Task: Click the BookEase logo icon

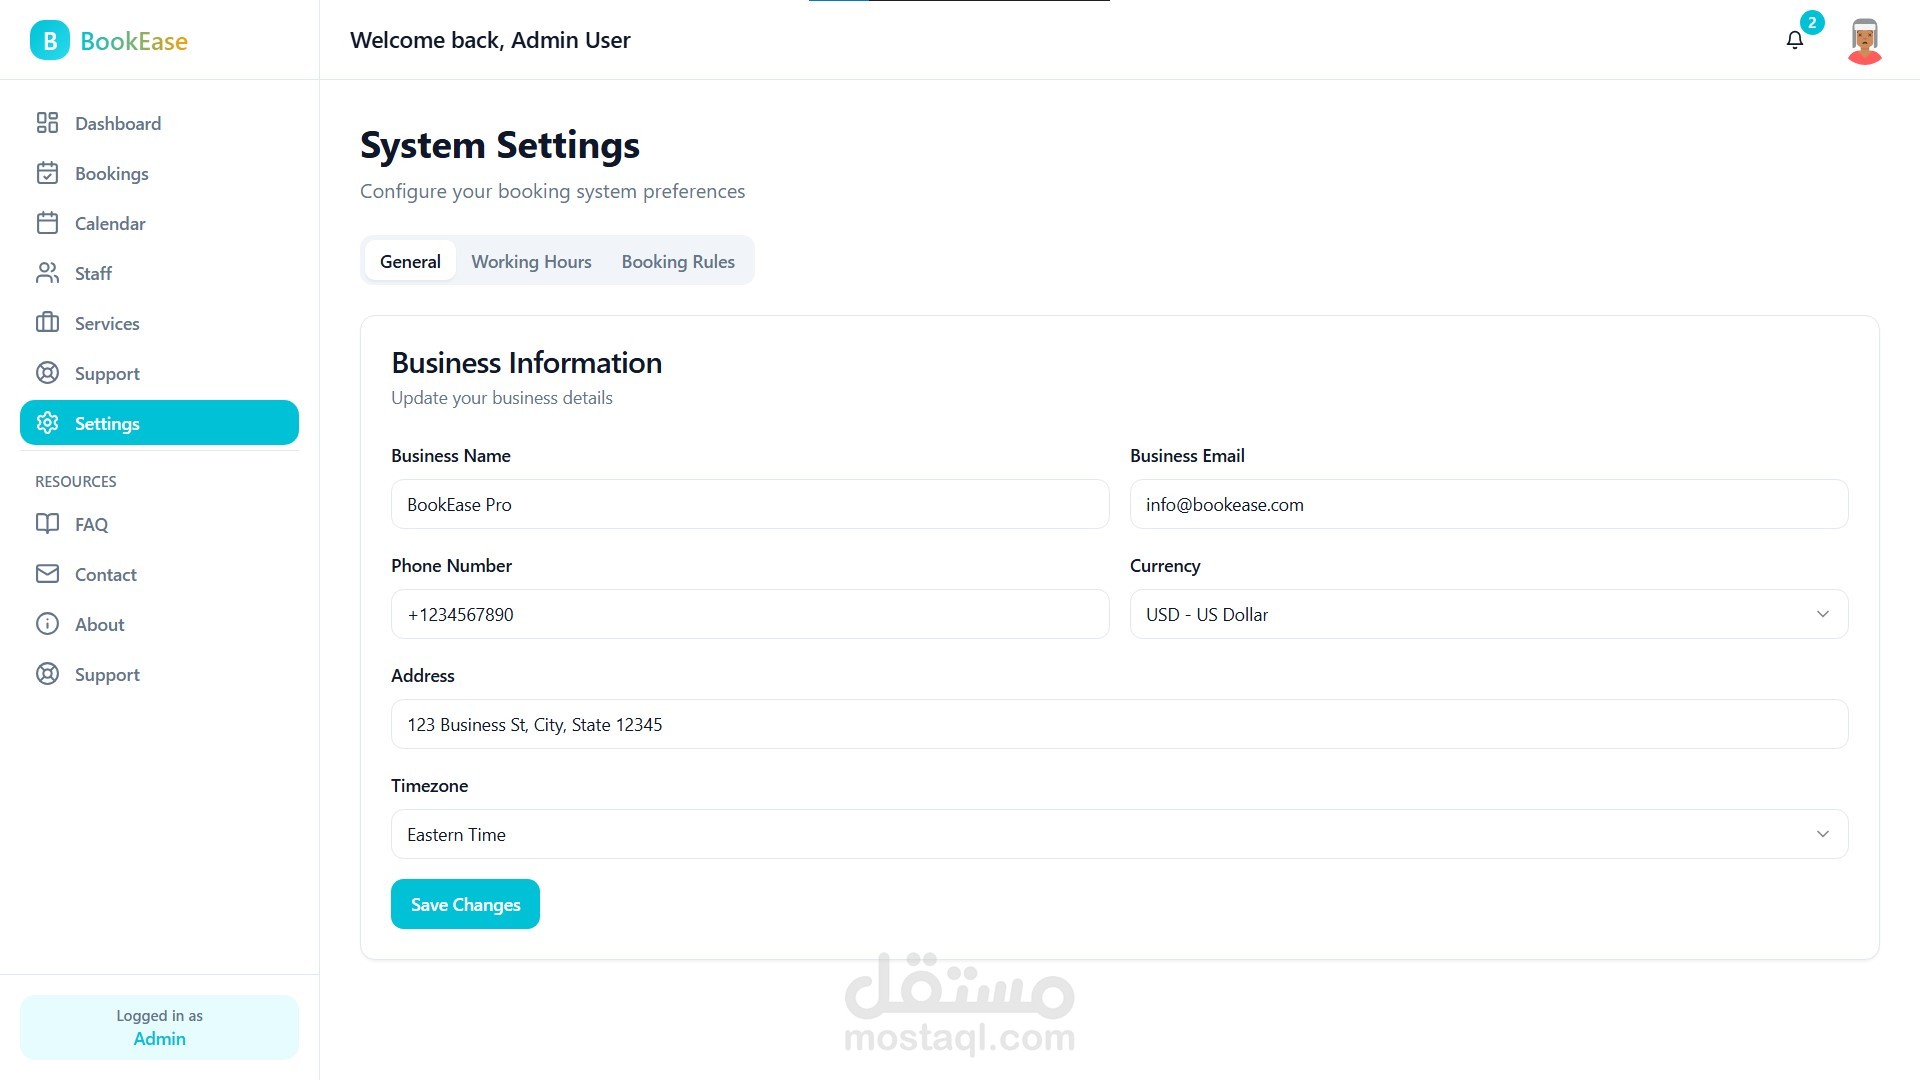Action: [x=49, y=40]
